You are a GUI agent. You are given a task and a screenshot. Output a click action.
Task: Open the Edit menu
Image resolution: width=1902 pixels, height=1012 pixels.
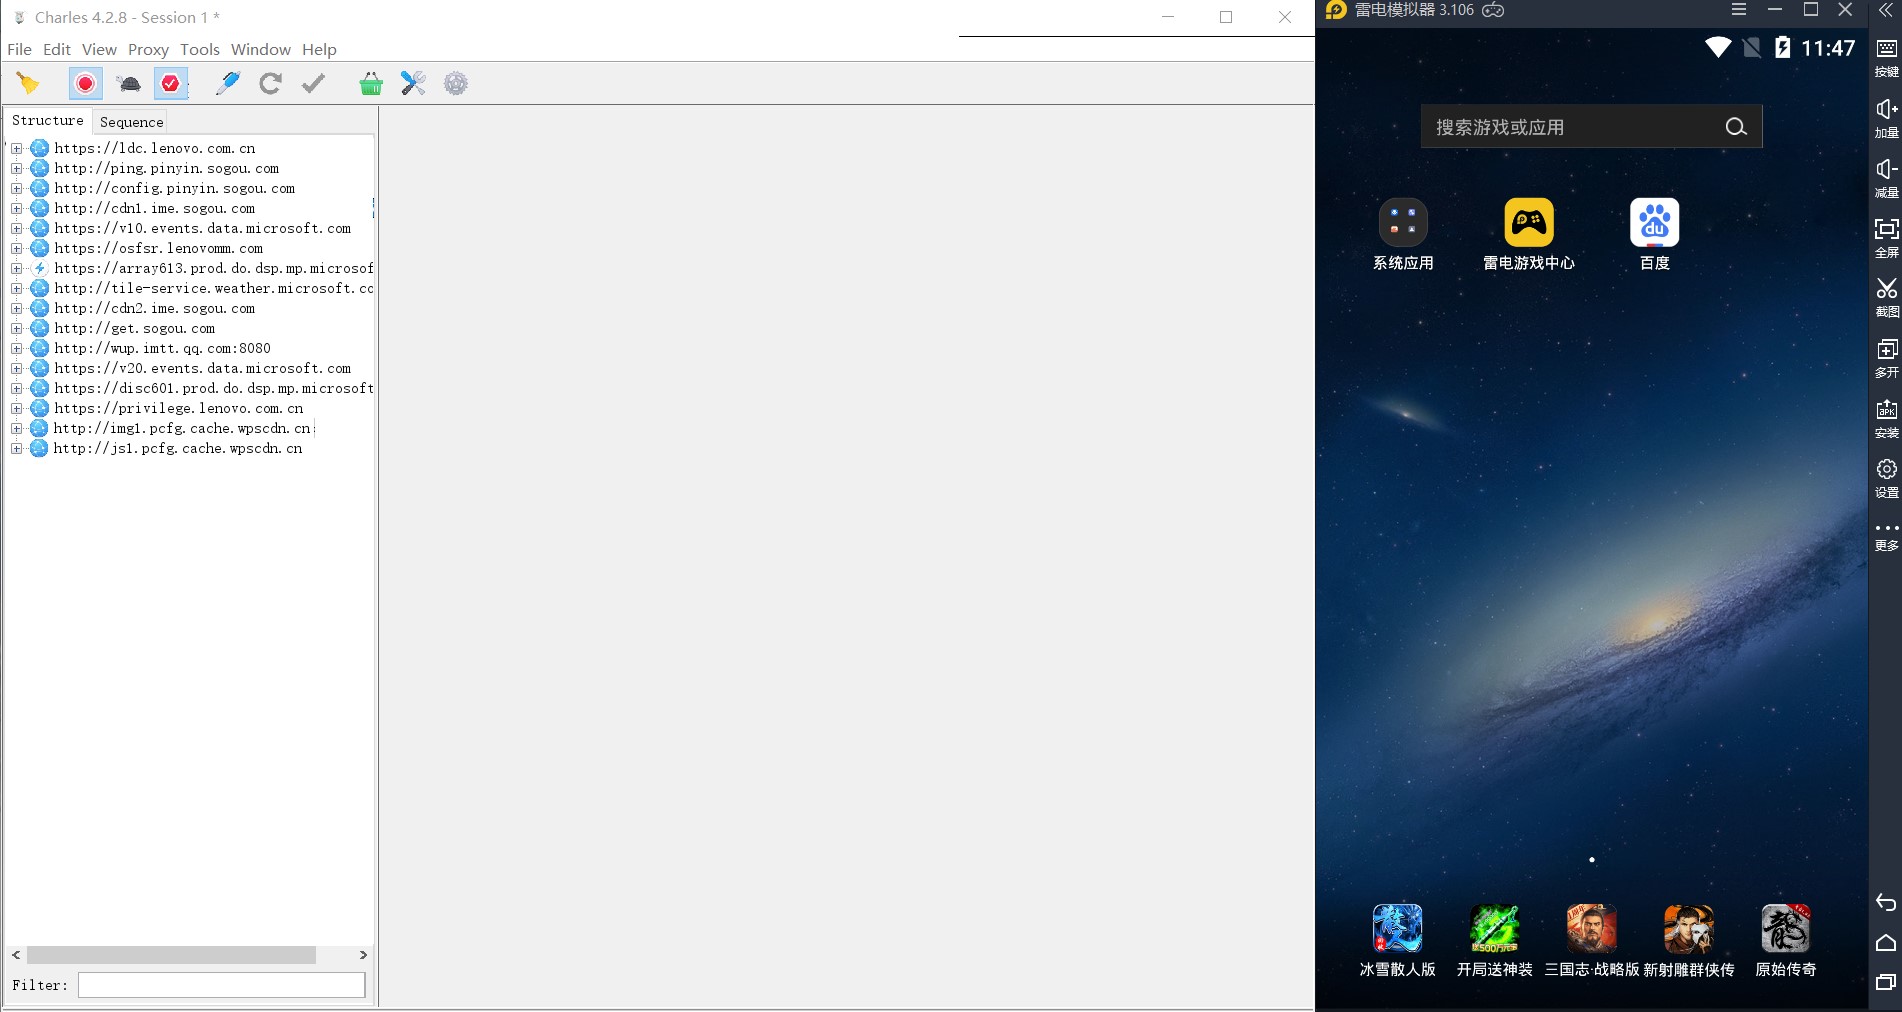tap(57, 49)
